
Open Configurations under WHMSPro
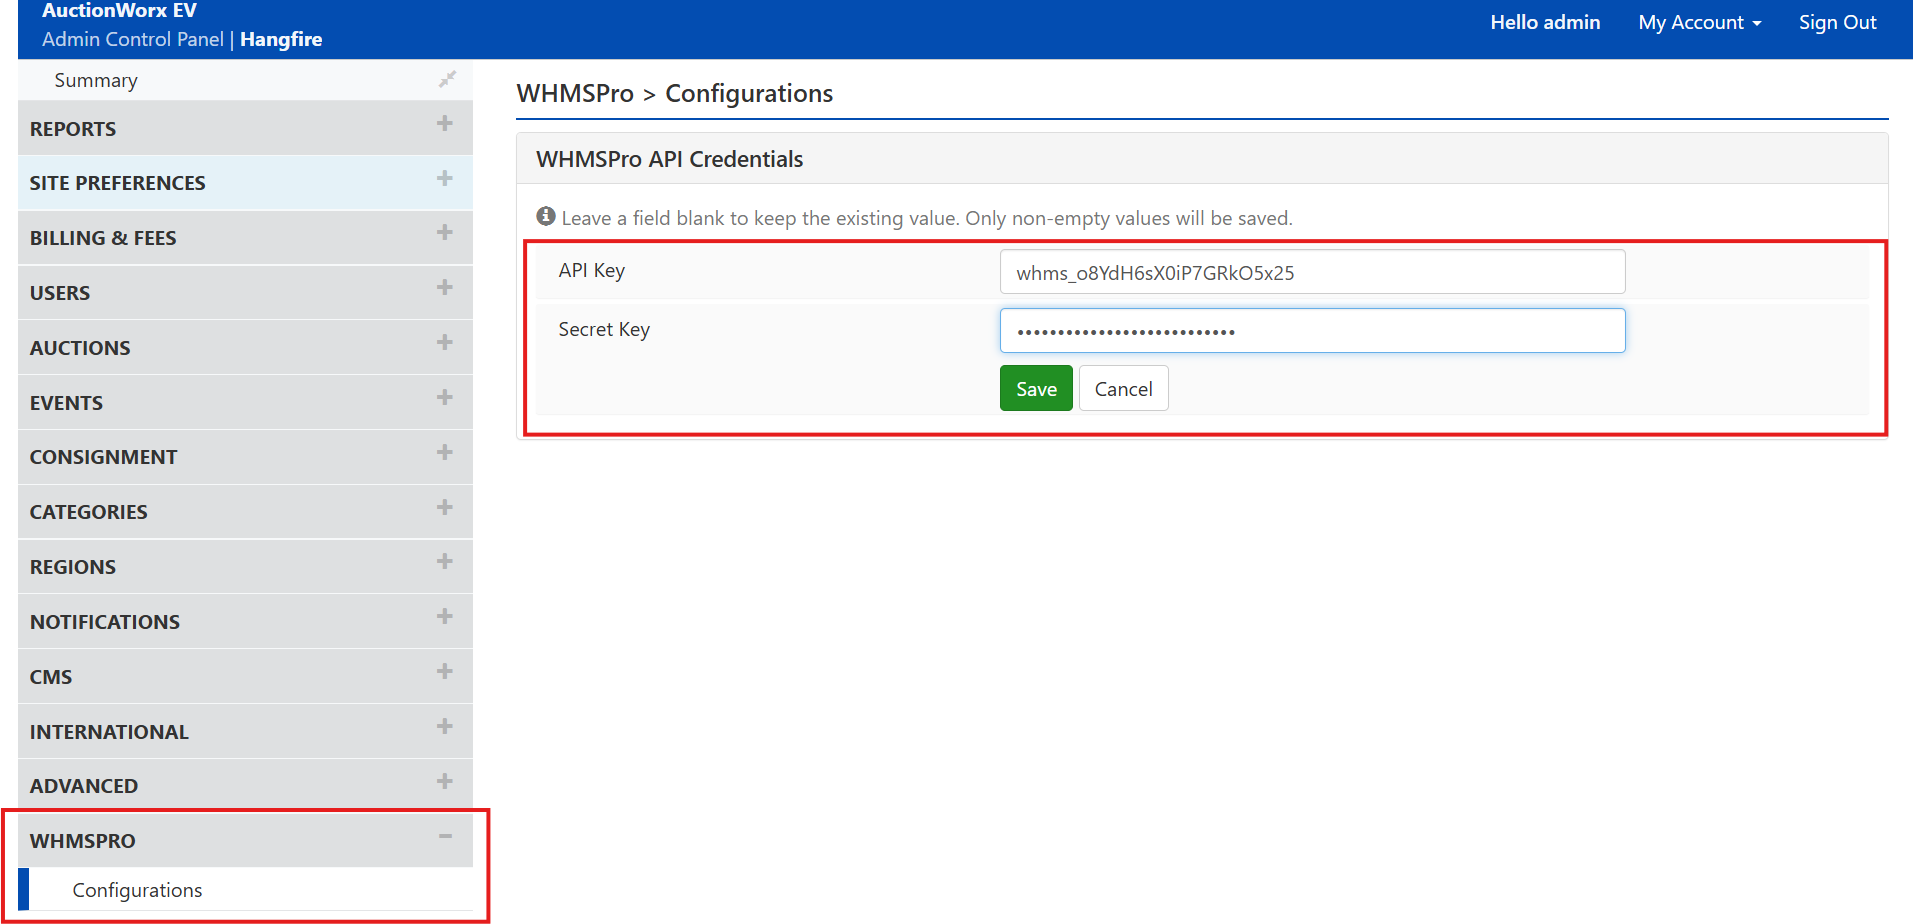click(137, 890)
